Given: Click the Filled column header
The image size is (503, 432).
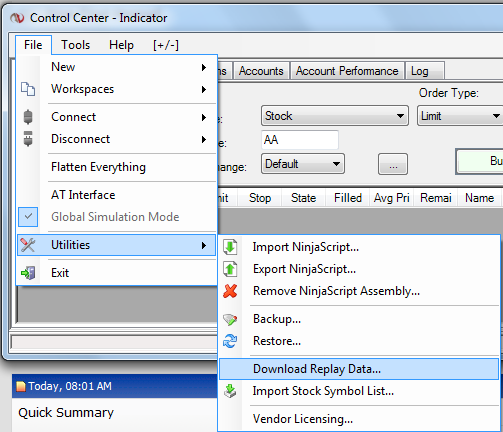Looking at the screenshot, I should (348, 198).
